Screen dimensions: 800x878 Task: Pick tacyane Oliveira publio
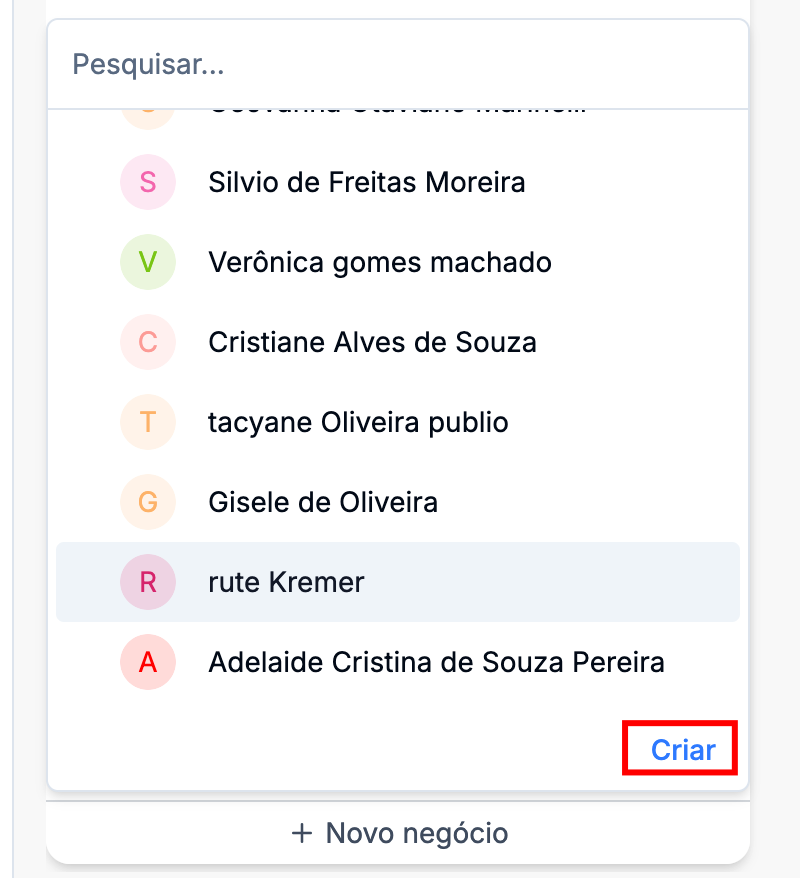[x=358, y=422]
